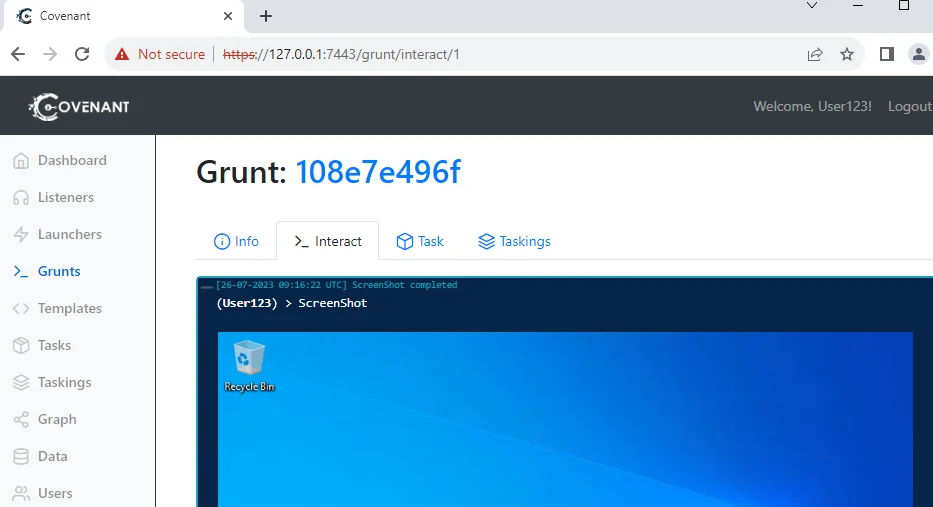Collapse the ScreenShot output entry
This screenshot has width=933, height=507.
(206, 286)
